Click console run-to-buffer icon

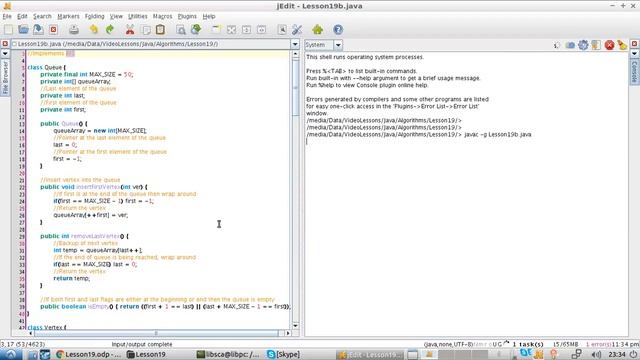570,45
